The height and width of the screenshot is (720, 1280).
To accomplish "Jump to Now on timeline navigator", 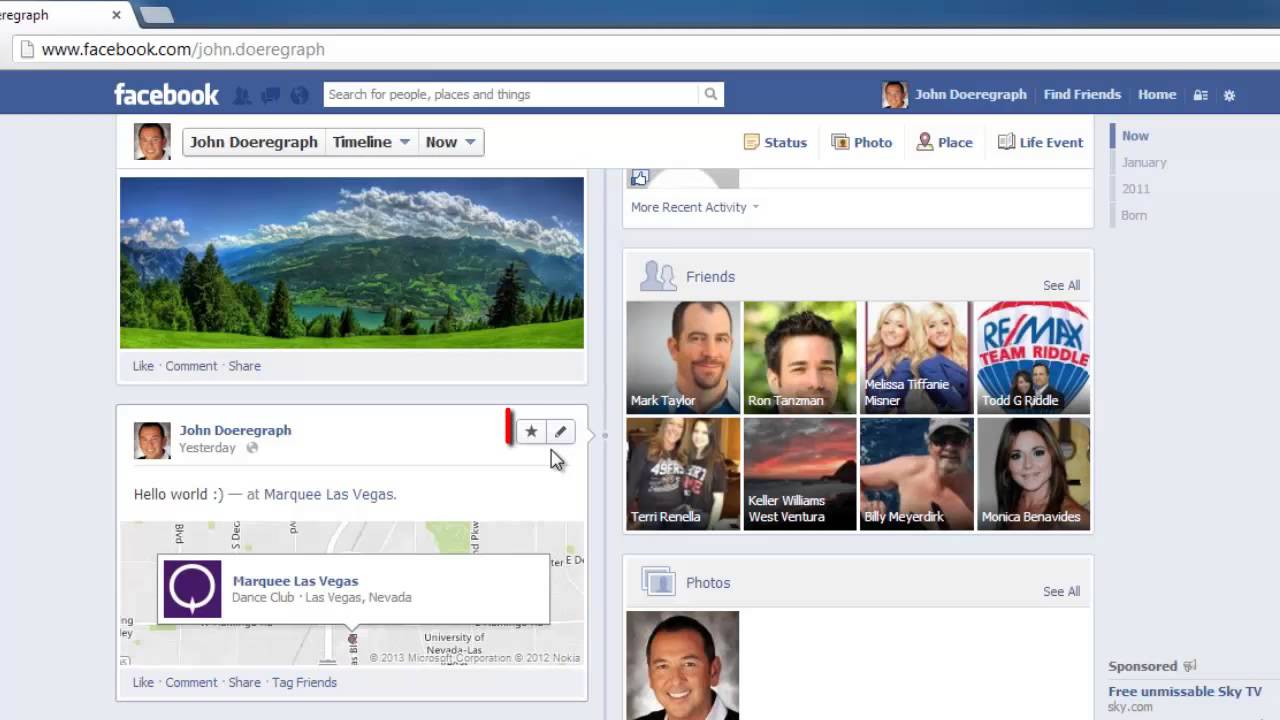I will 1135,136.
